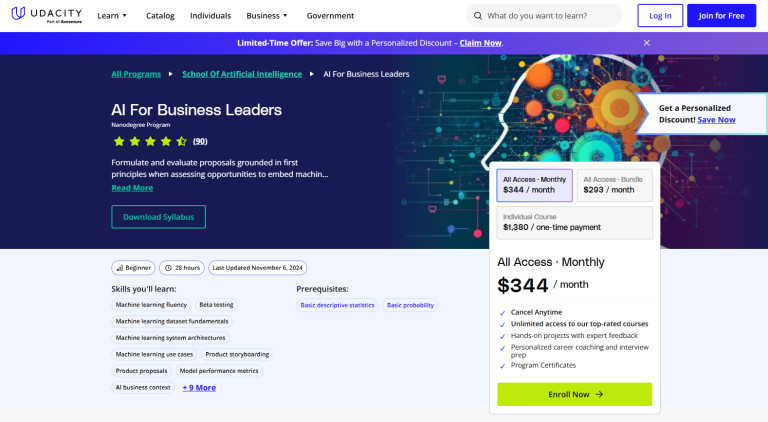Click AI business context tag
768x422 pixels.
point(143,388)
